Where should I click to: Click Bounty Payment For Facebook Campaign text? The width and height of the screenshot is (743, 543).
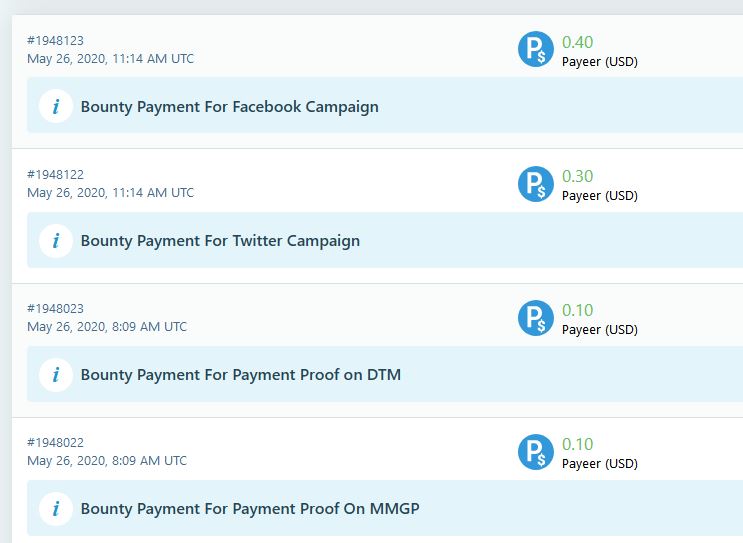229,106
